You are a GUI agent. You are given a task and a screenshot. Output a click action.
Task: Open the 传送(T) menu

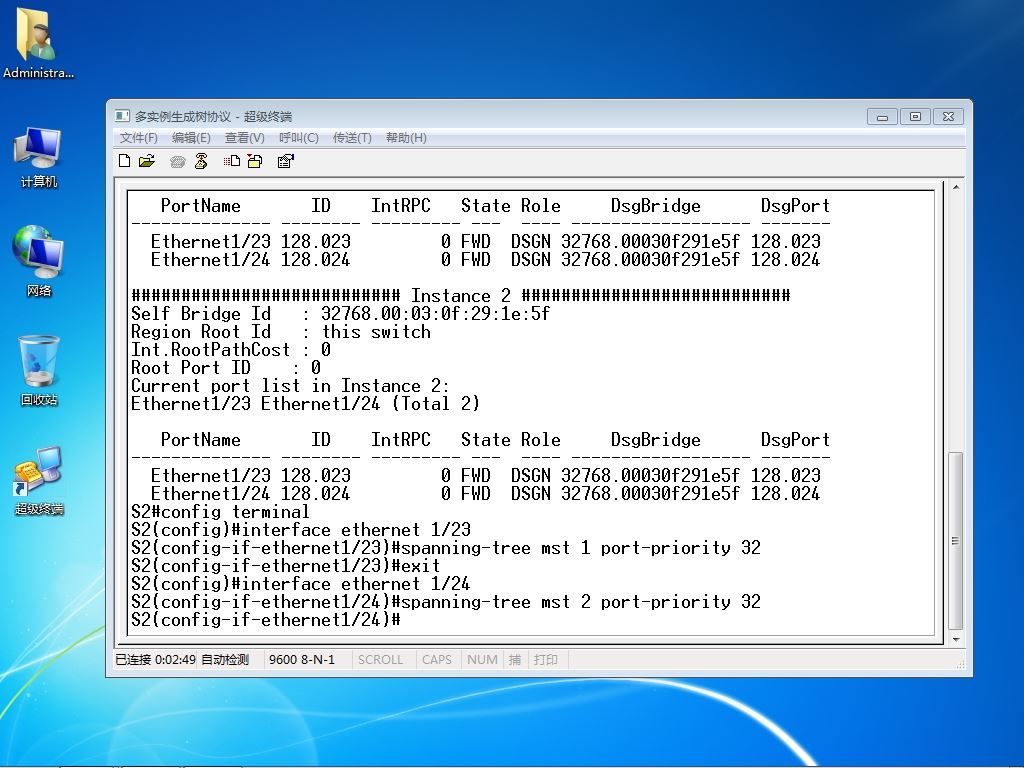click(352, 138)
